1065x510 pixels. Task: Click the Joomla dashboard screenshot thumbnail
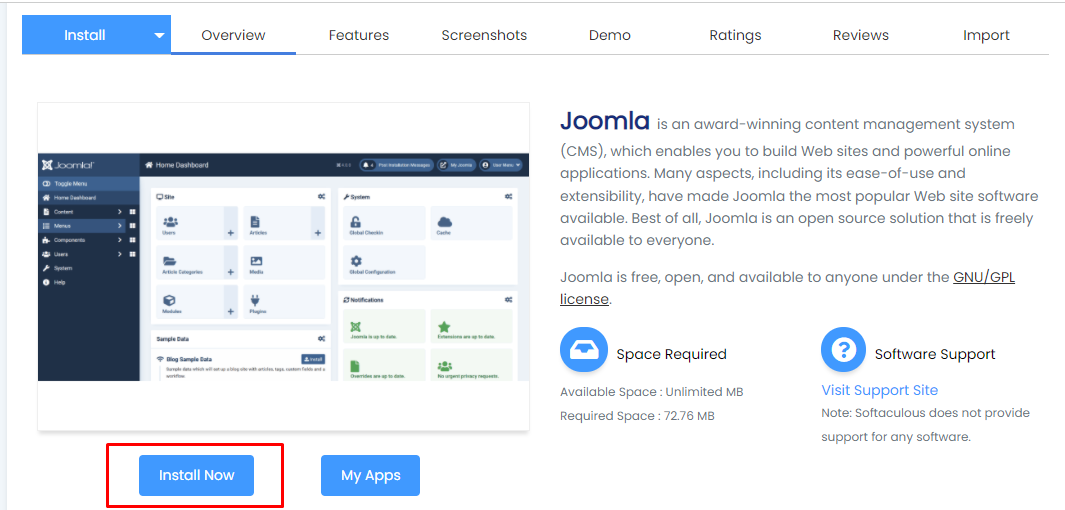tap(283, 266)
